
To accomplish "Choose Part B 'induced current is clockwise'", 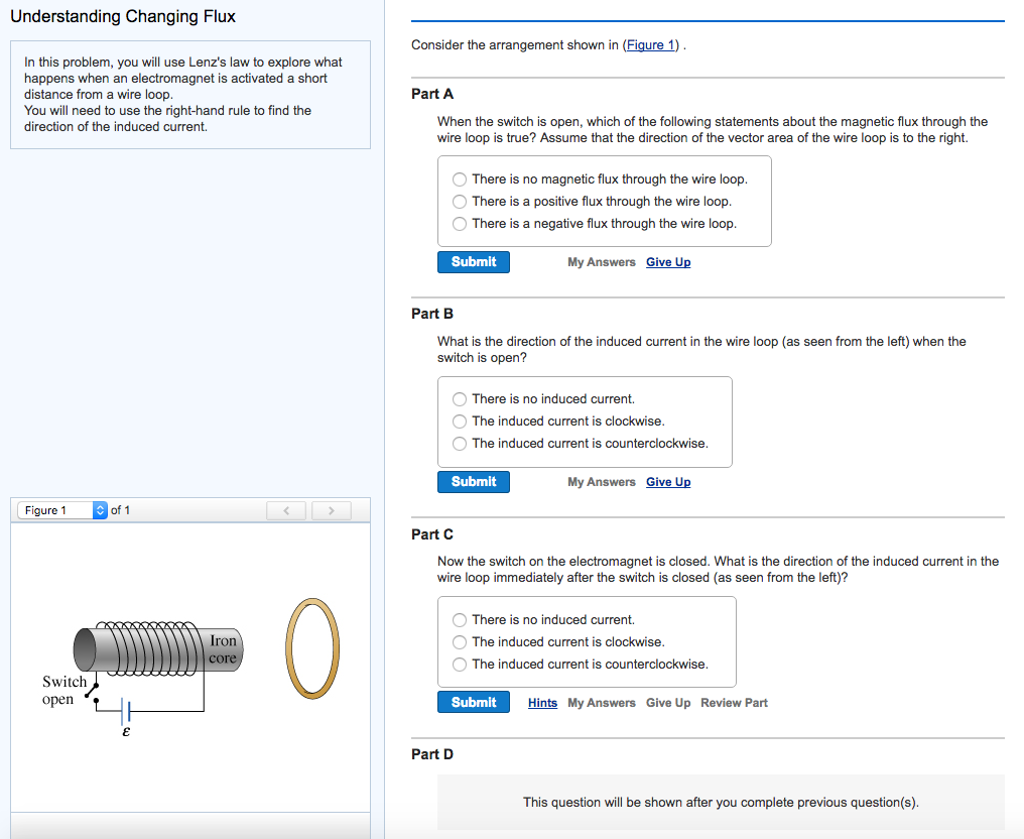I will [x=459, y=421].
